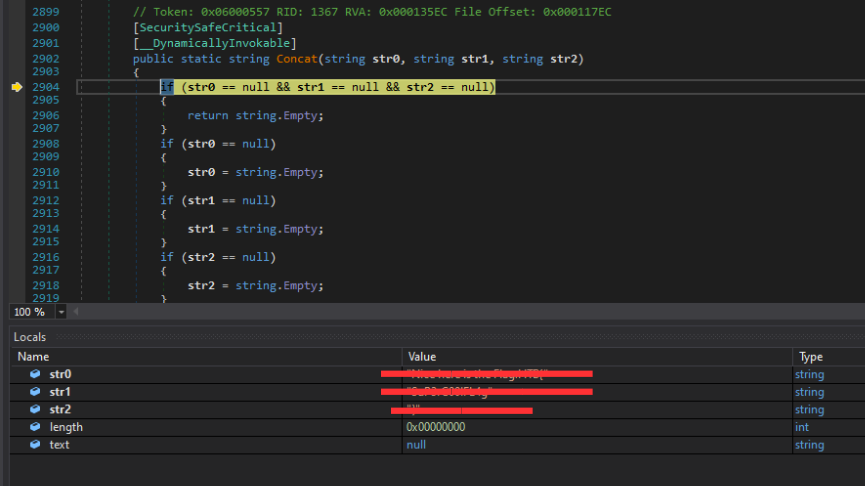Click the __DynamicallyInvokable attribute

pos(214,43)
